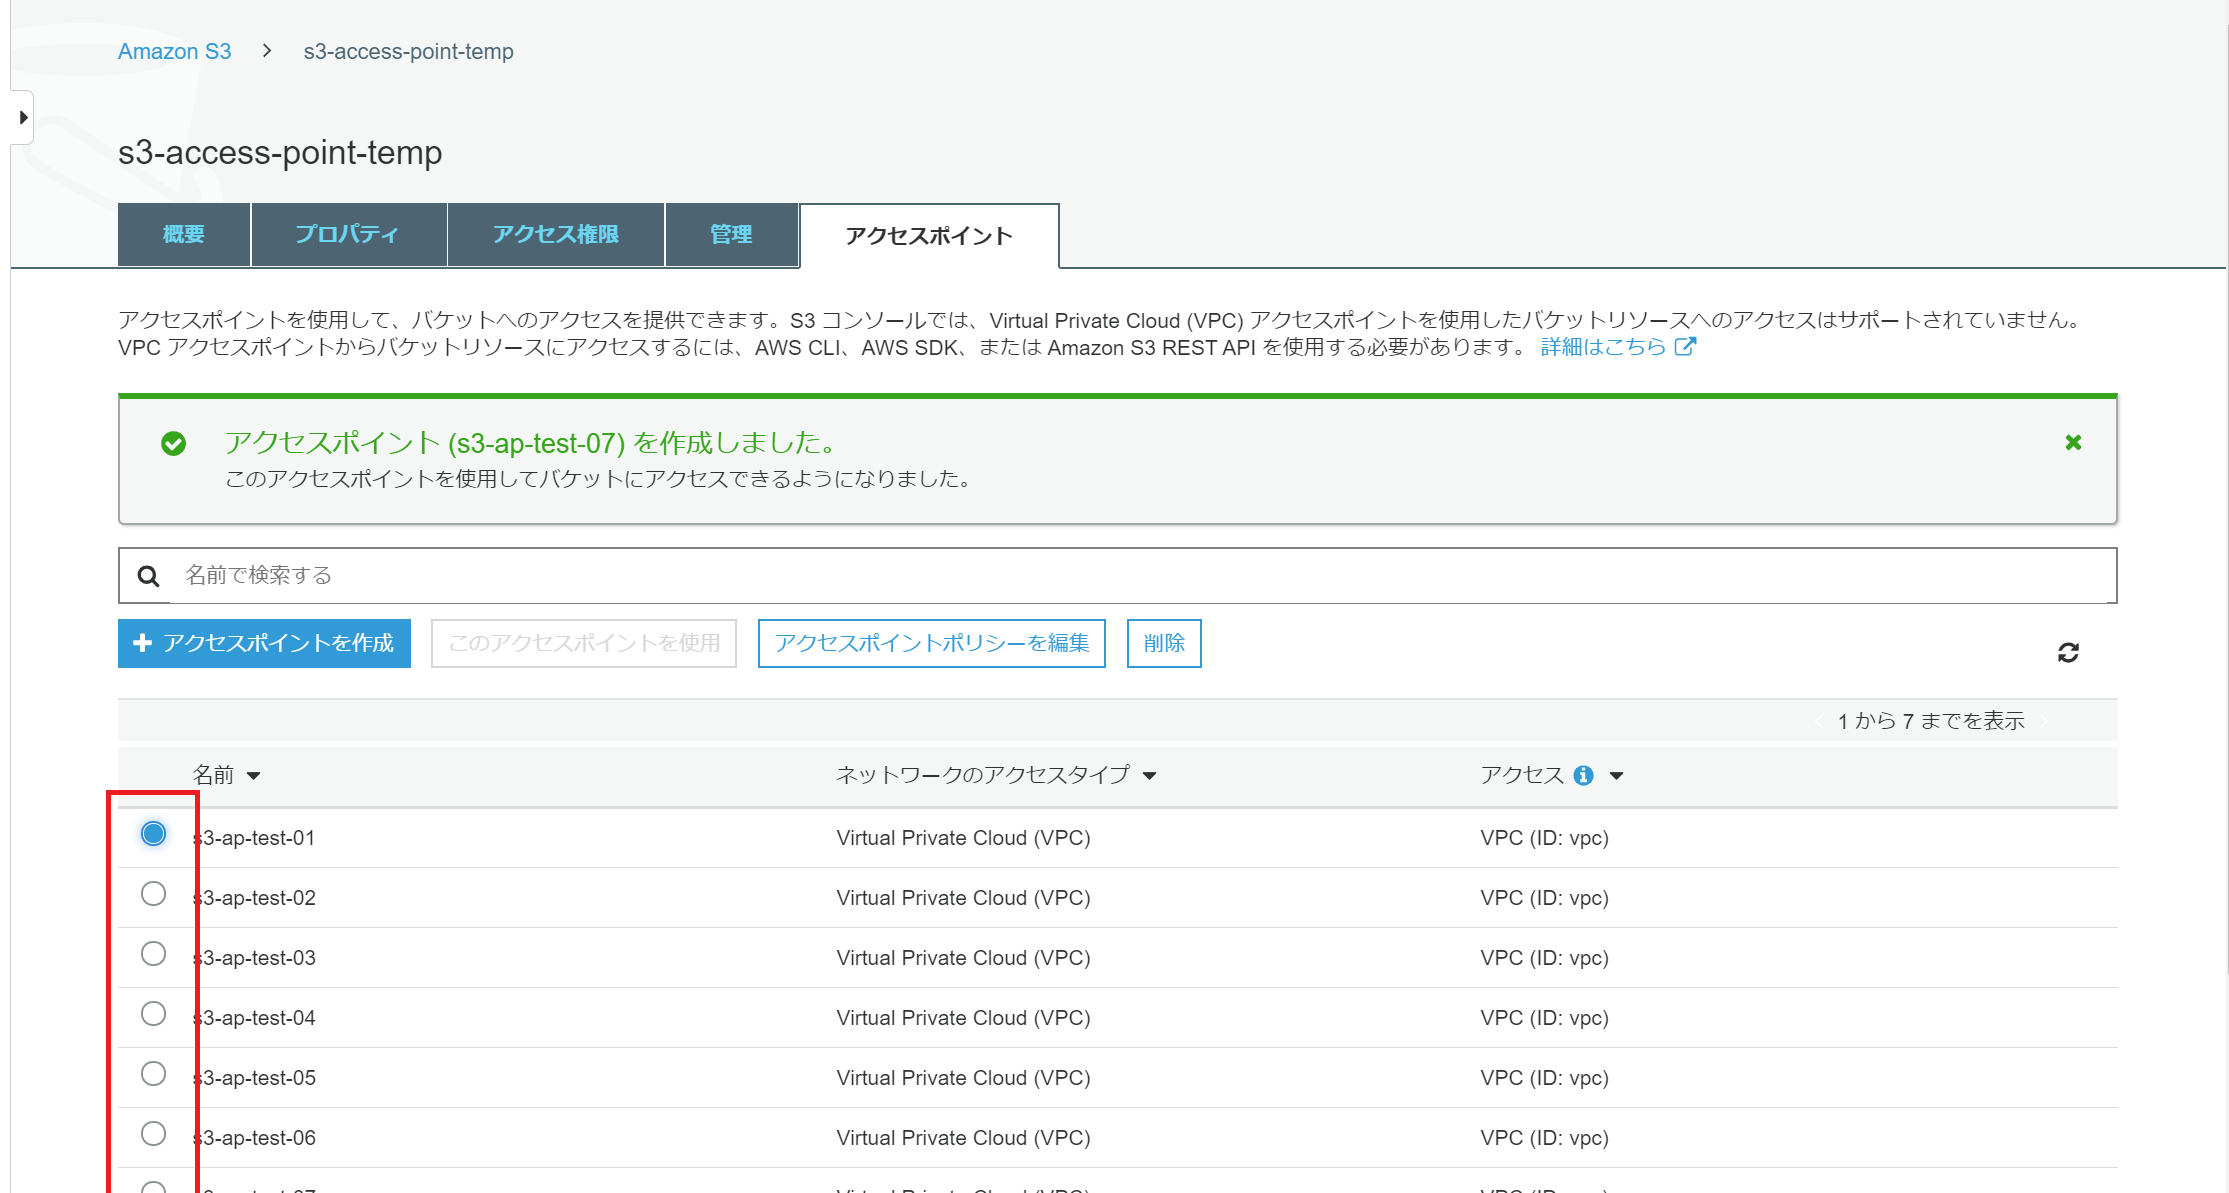The height and width of the screenshot is (1193, 2229).
Task: Dismiss the success notification with the X icon
Action: pyautogui.click(x=2074, y=442)
